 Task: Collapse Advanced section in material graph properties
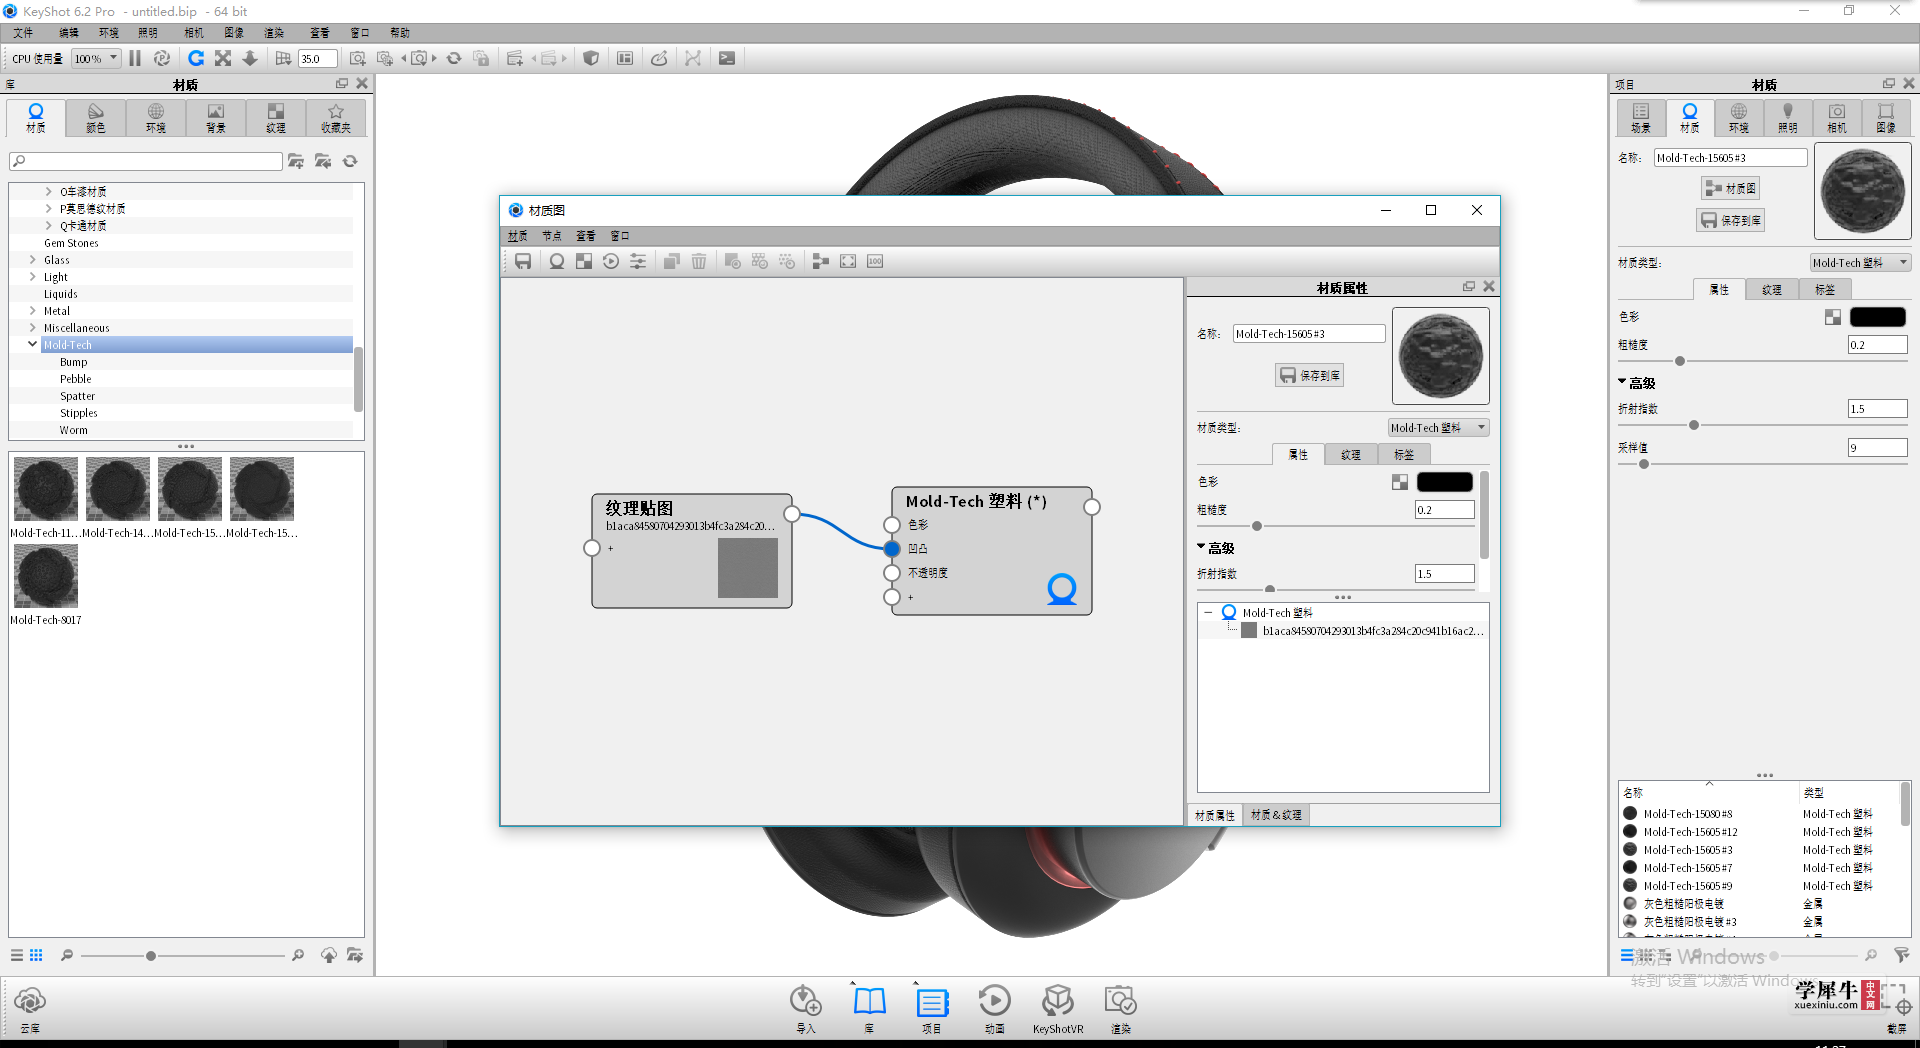click(1201, 547)
